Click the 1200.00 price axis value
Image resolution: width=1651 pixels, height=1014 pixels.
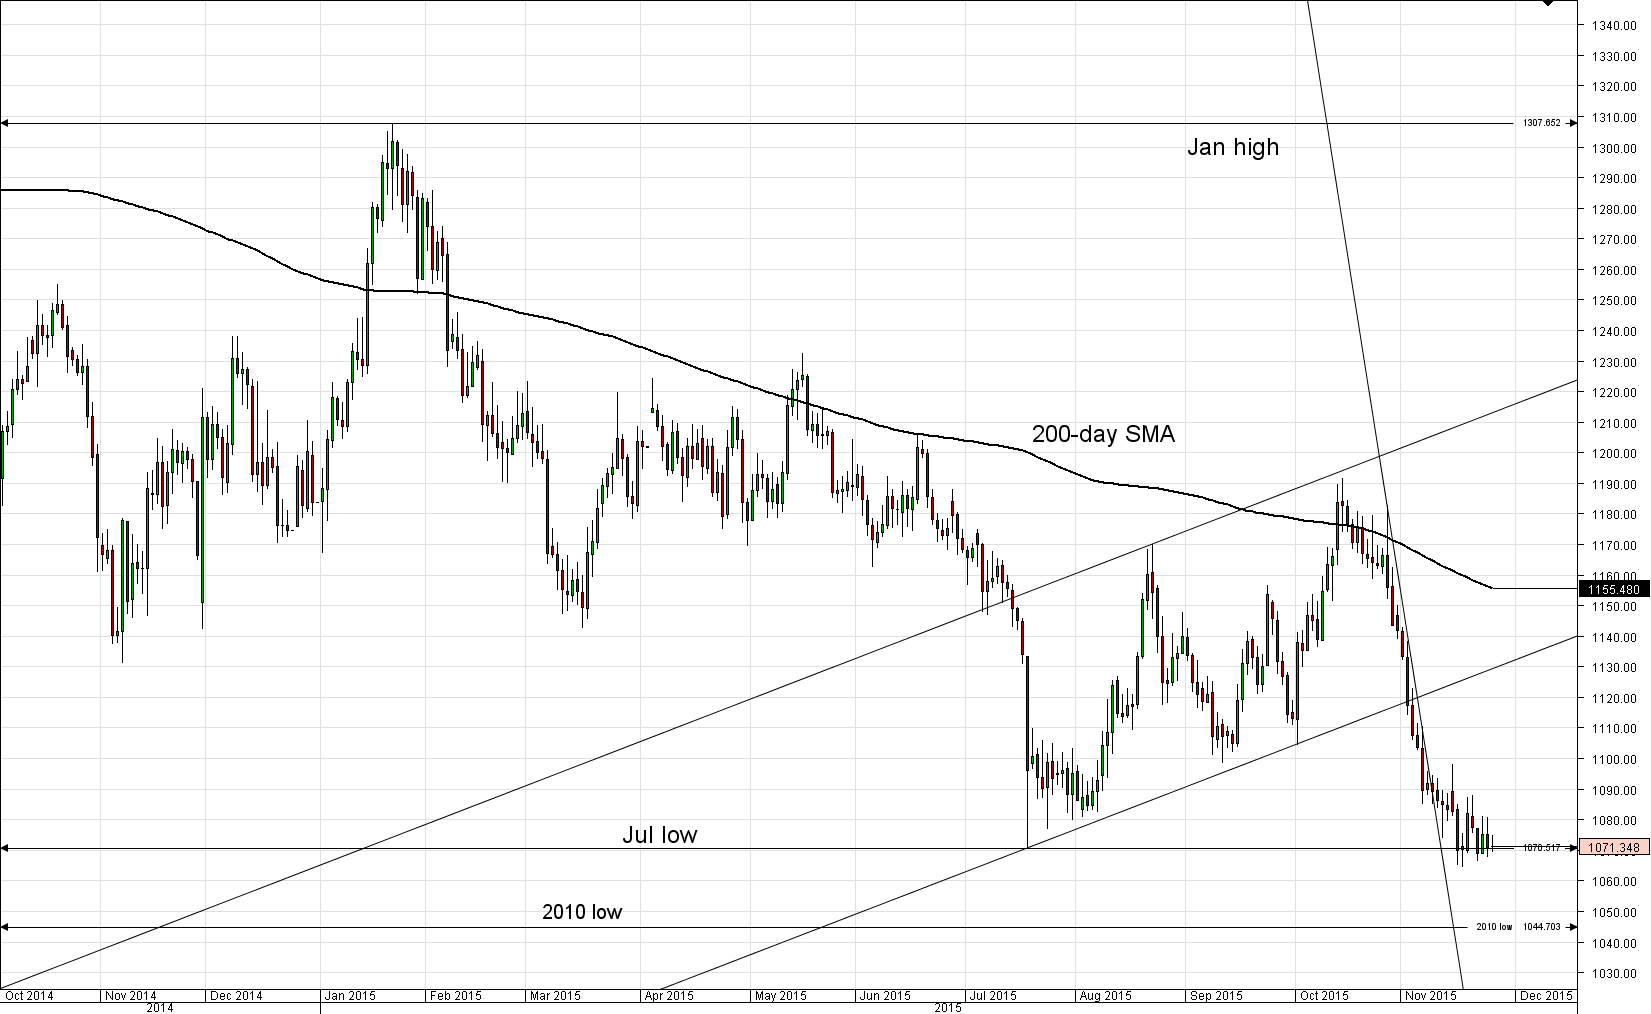point(1616,453)
